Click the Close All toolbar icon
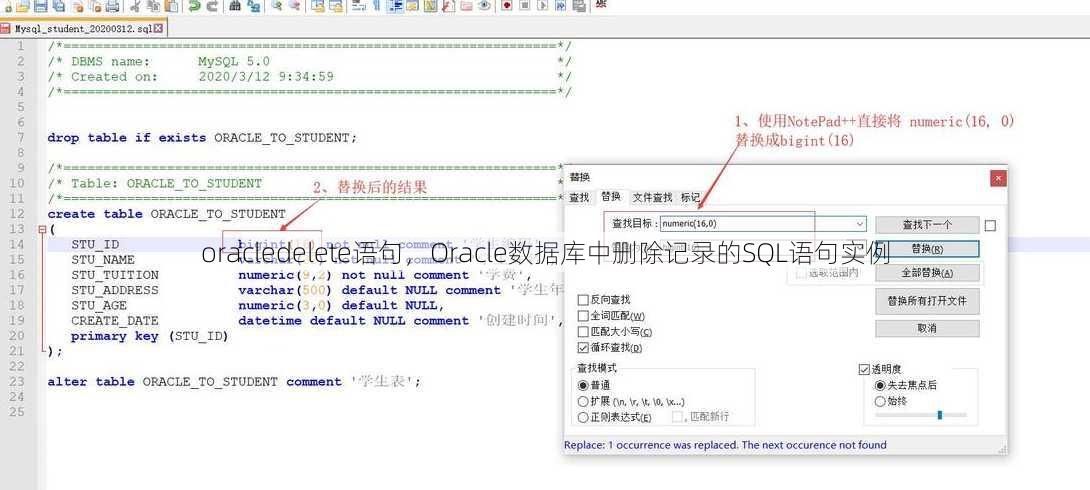 pos(96,6)
